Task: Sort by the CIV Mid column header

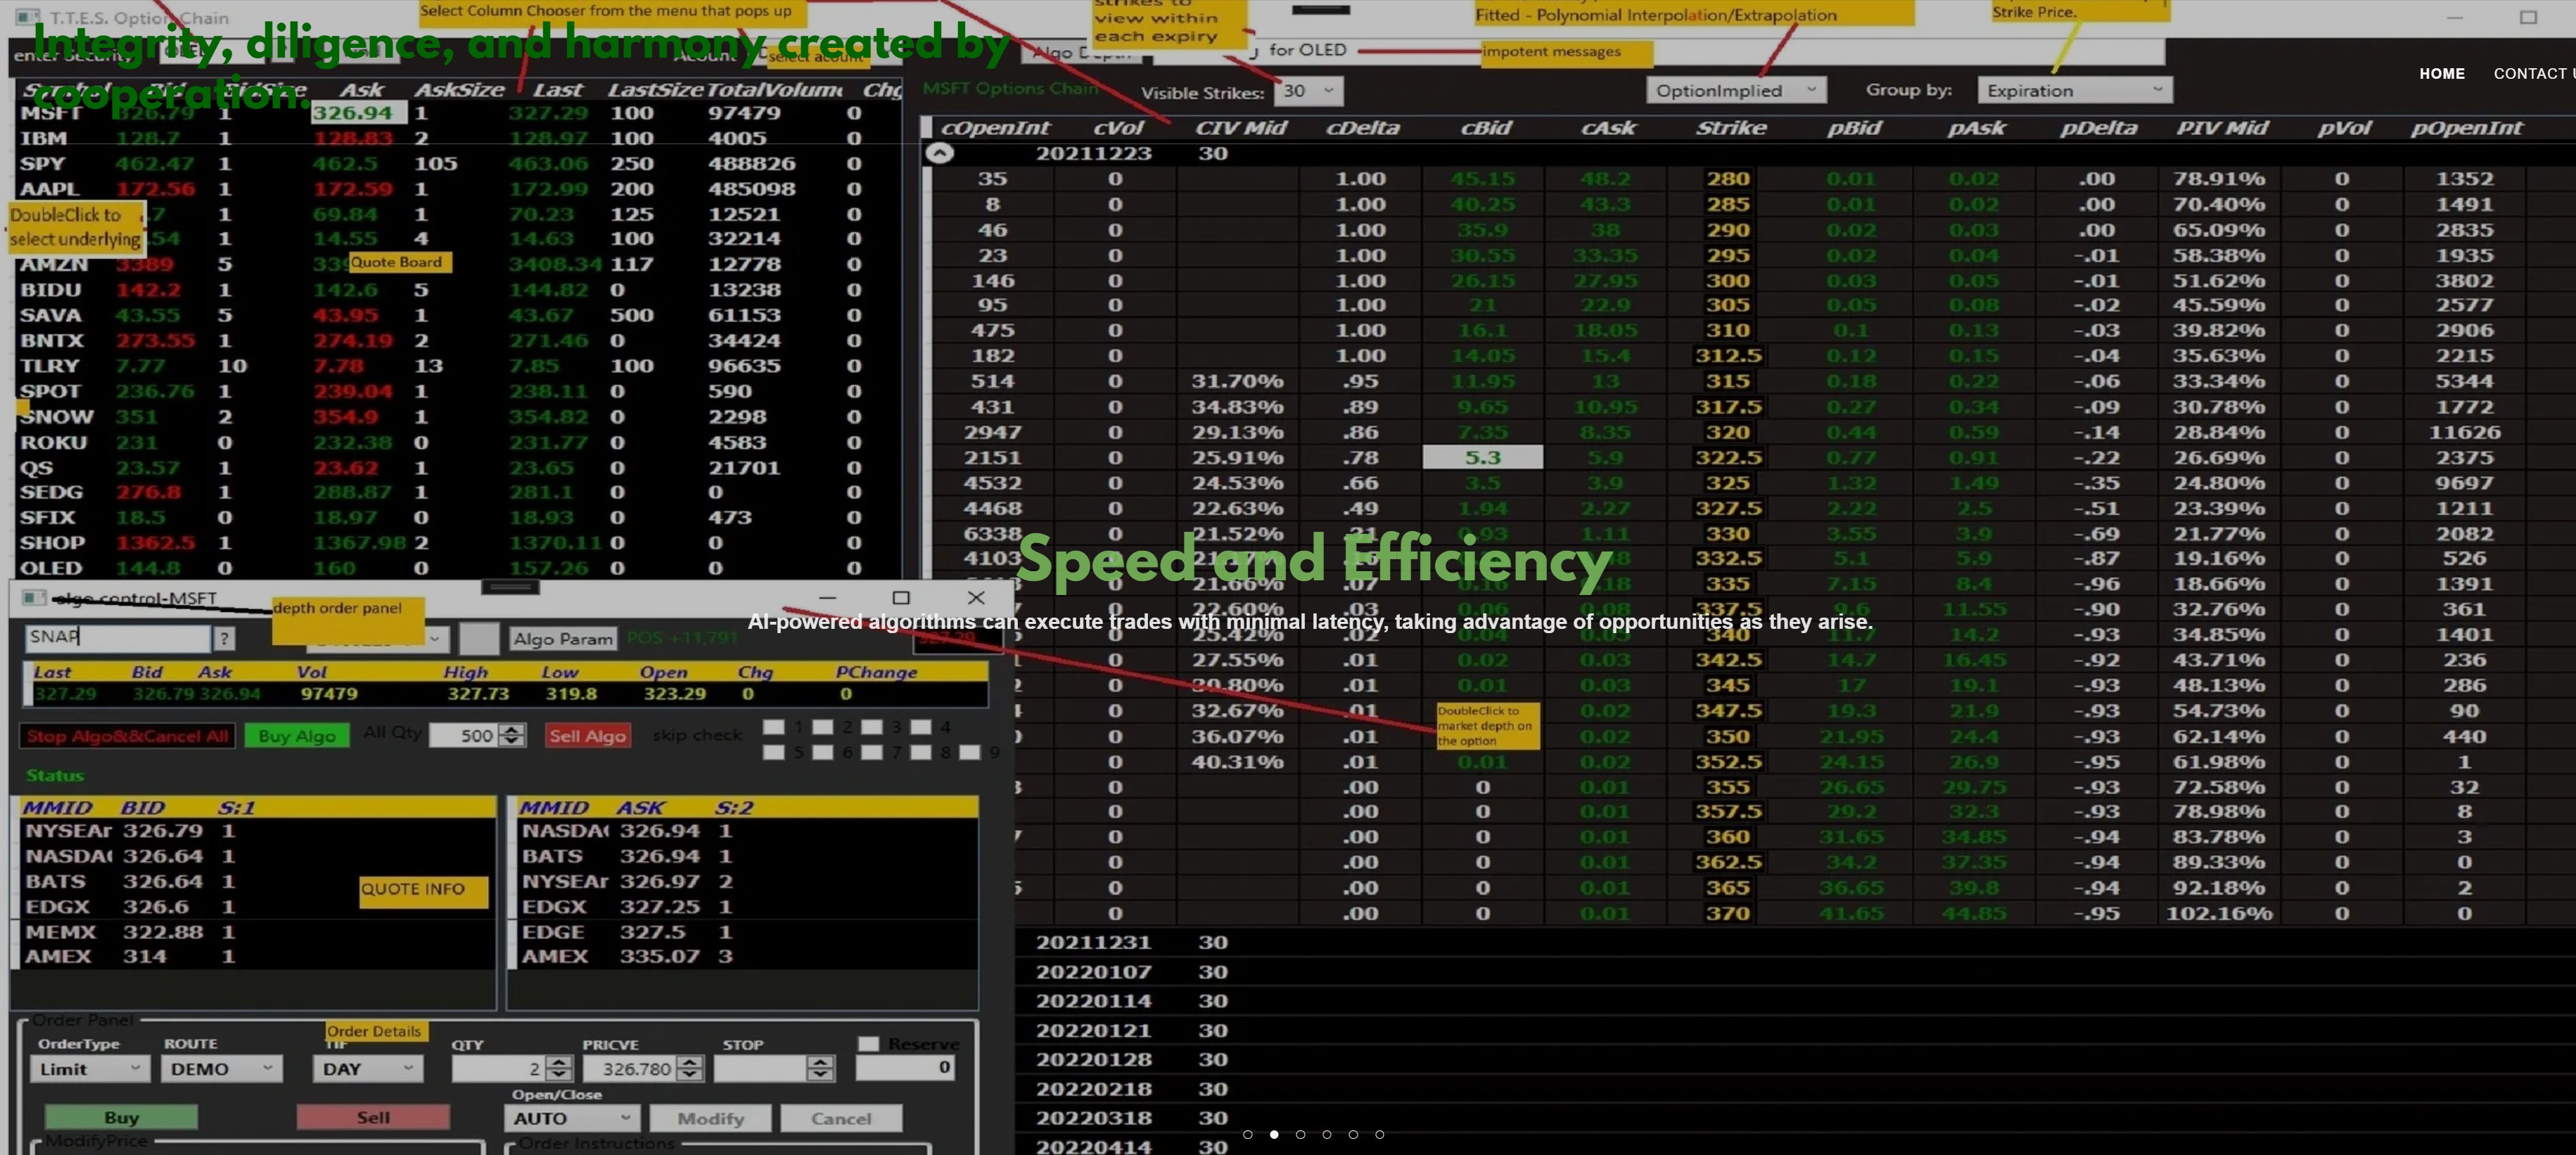Action: pos(1241,128)
